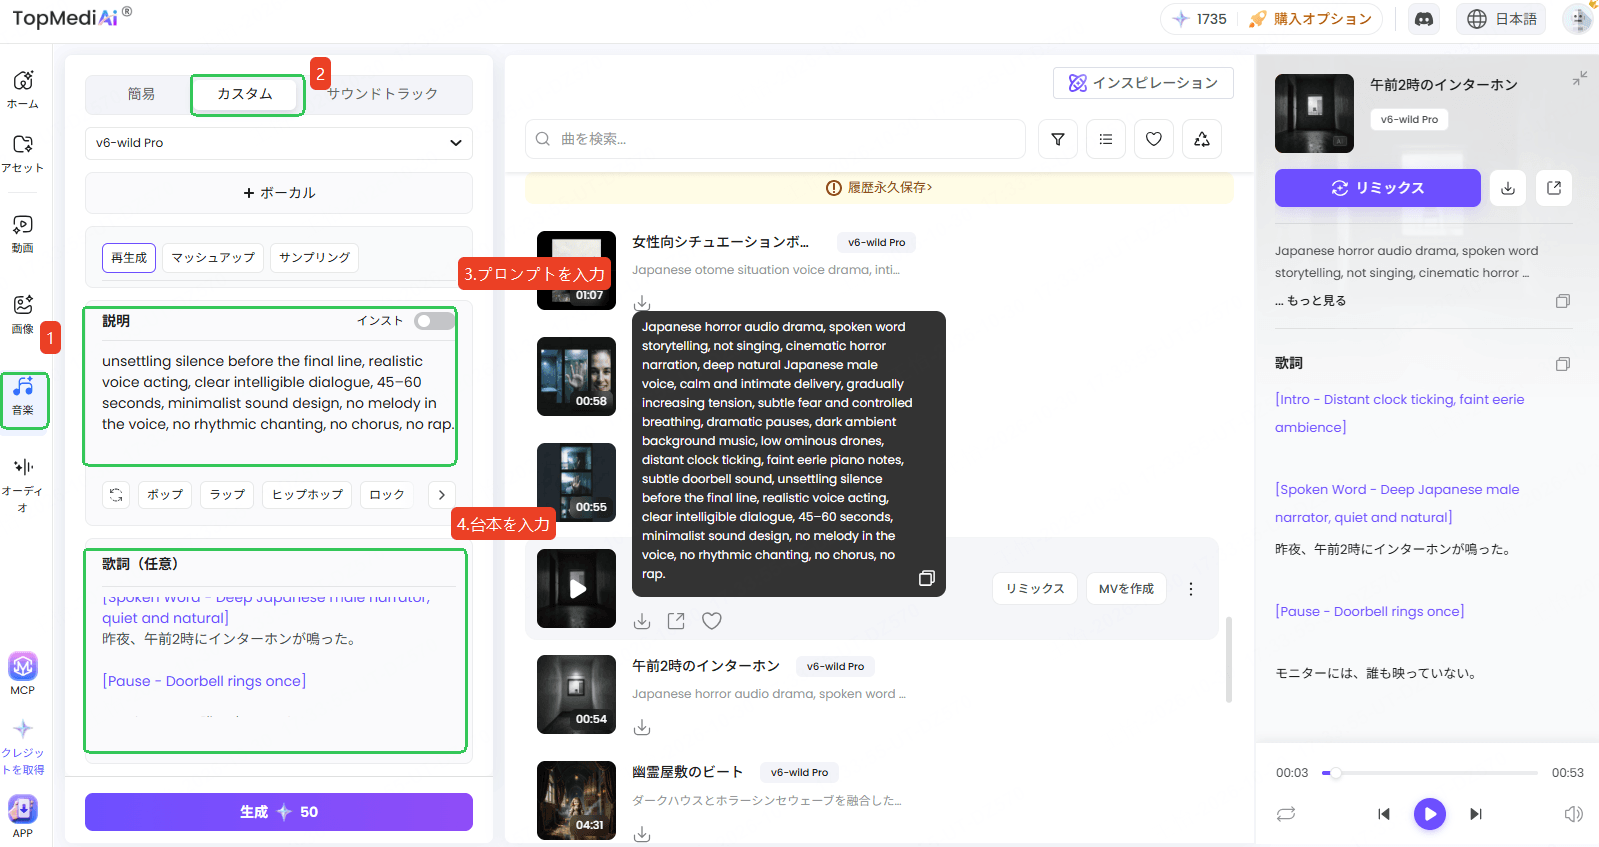Screen dimensions: 1599x847
Task: Open the 日本語 language selector
Action: 1502,19
